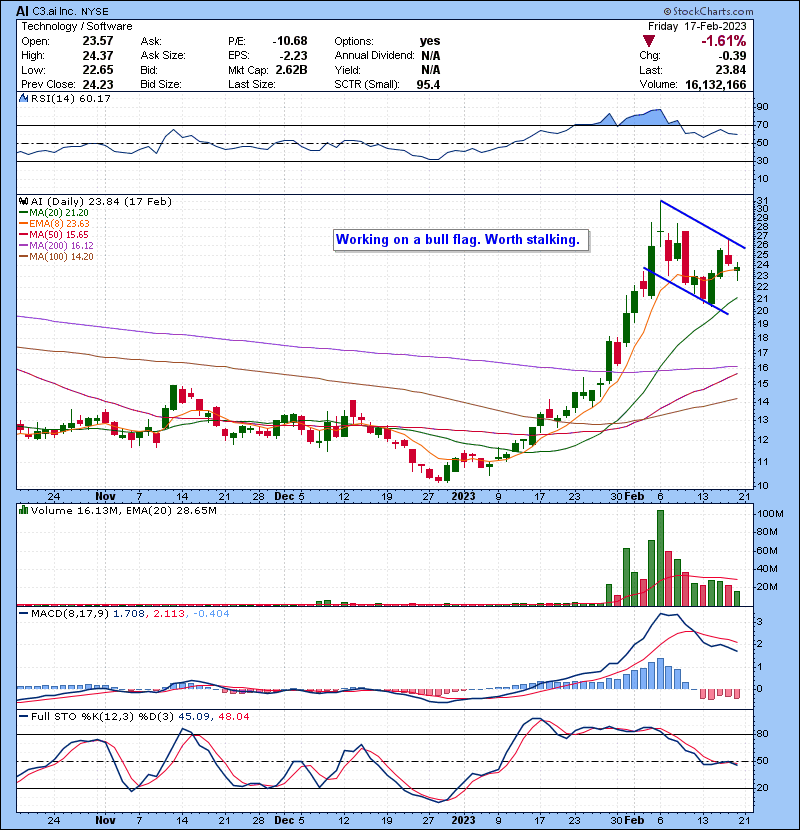Click the High value 24.37

pos(98,56)
